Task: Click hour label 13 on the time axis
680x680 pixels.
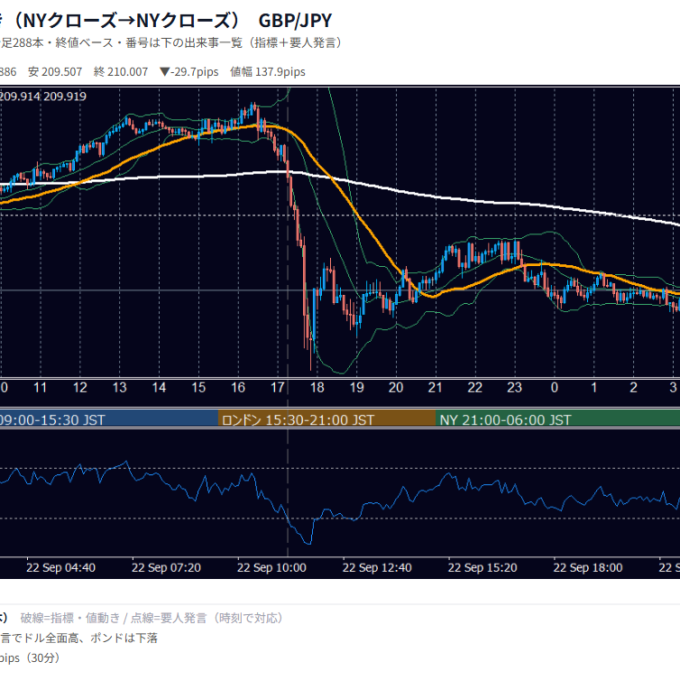Action: (120, 387)
